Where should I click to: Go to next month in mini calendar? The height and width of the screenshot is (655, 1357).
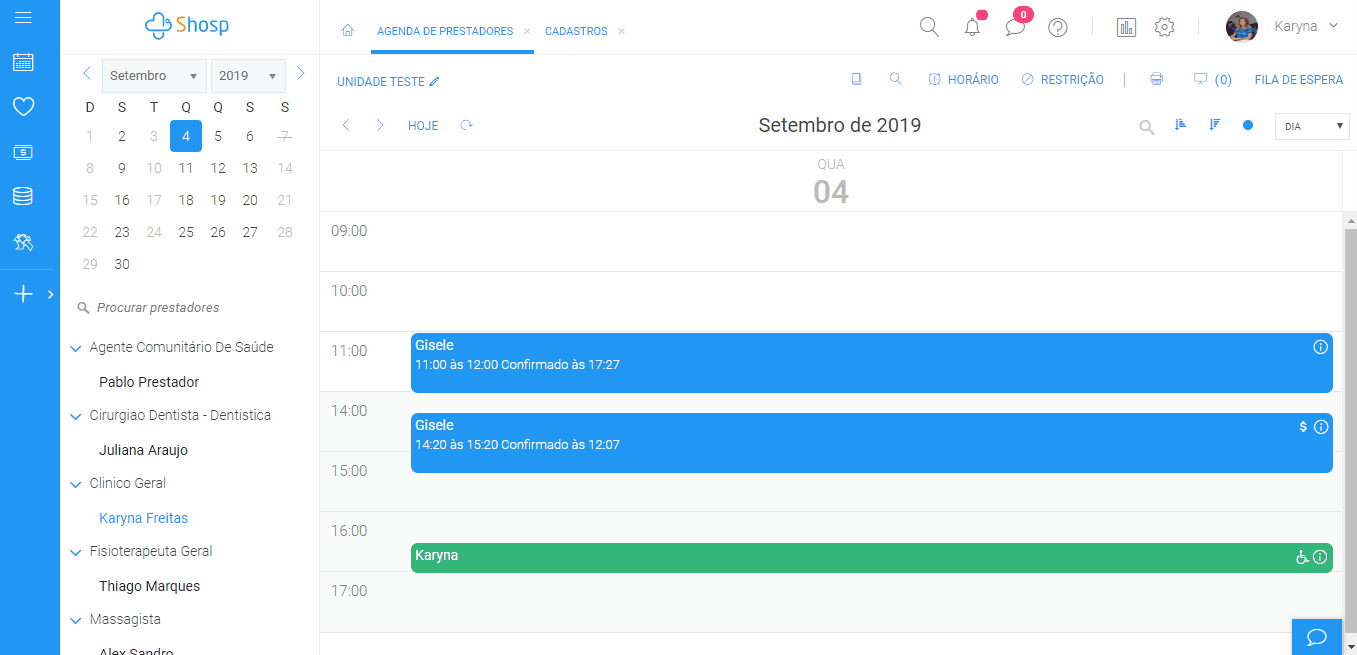pos(300,73)
